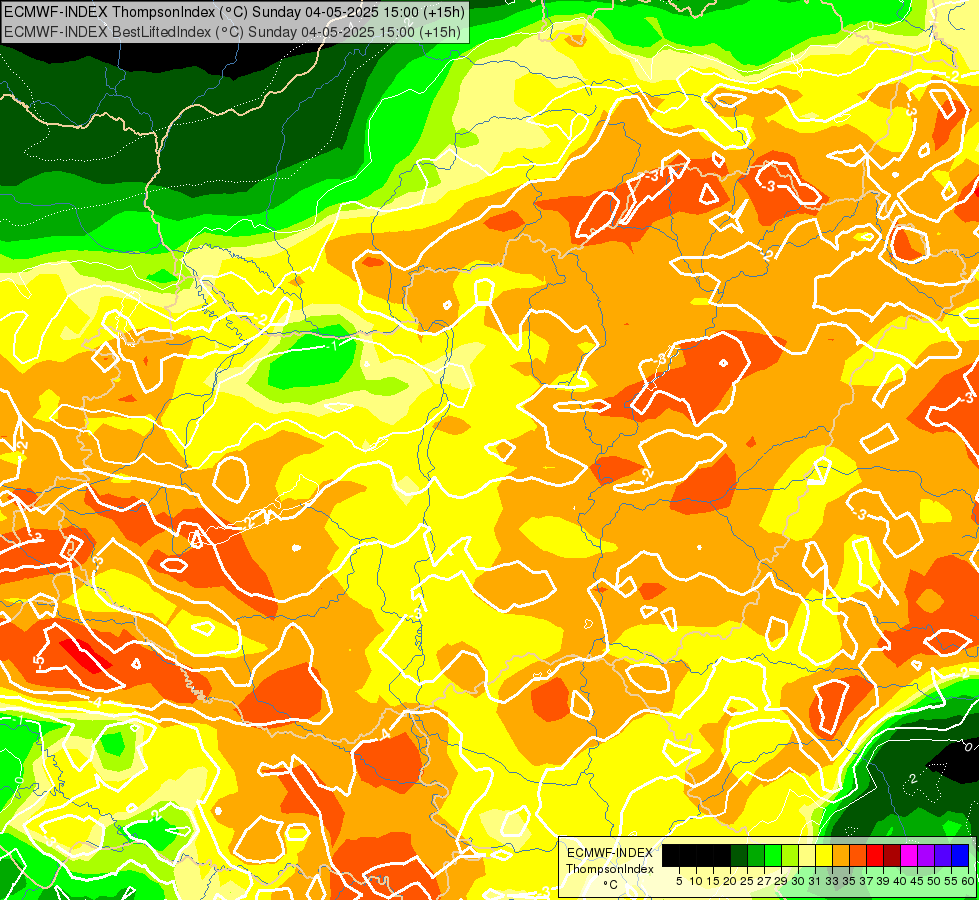Viewport: 979px width, 900px height.
Task: Click the legend tick label 37
Action: coord(867,881)
